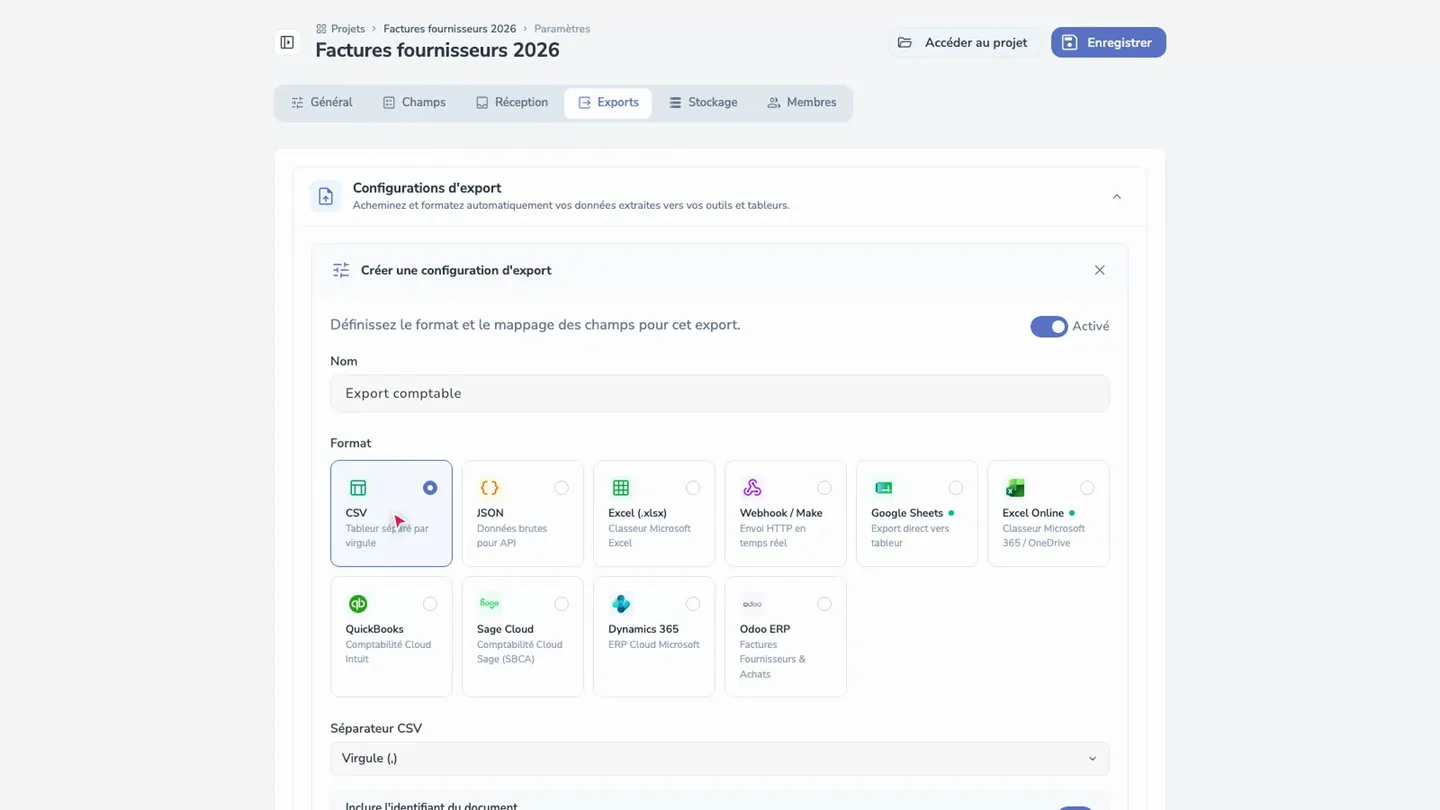Disable the Activé toggle switch
This screenshot has width=1440, height=810.
click(1049, 327)
